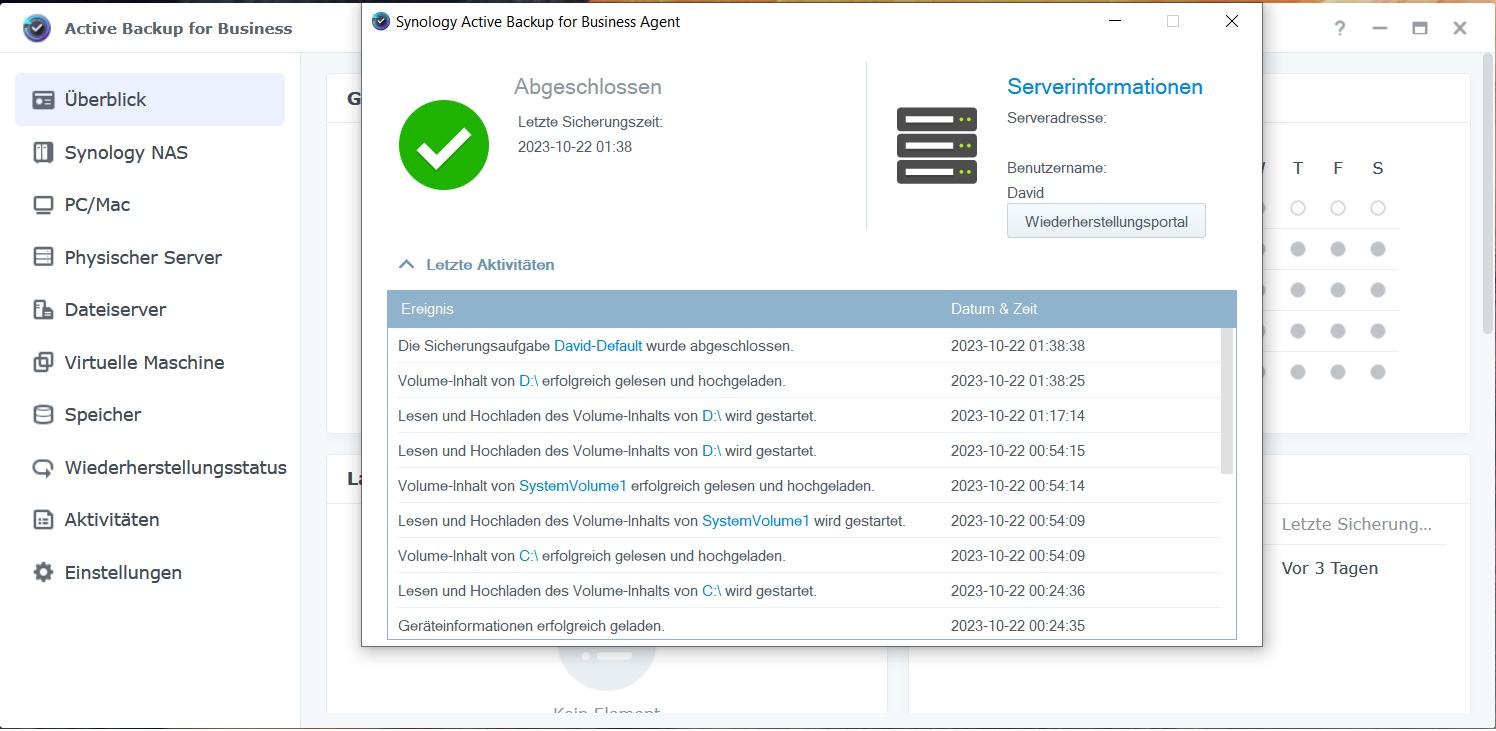Click the Agent window title icon
This screenshot has width=1496, height=731.
tap(380, 21)
